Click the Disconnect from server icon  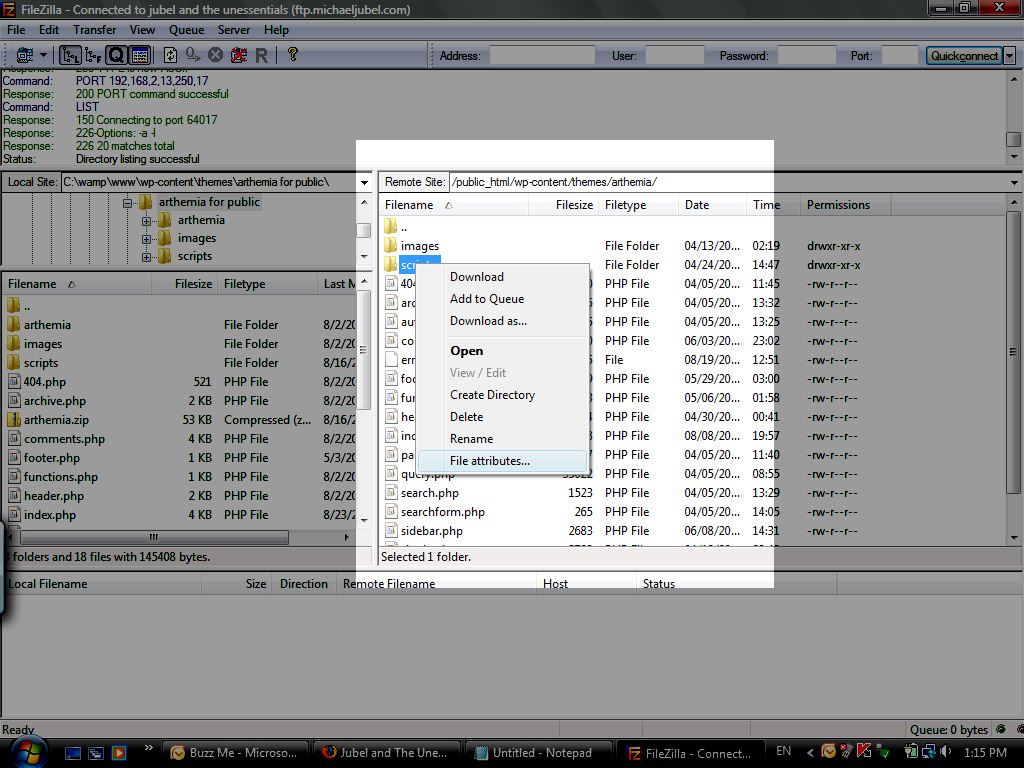(x=238, y=55)
